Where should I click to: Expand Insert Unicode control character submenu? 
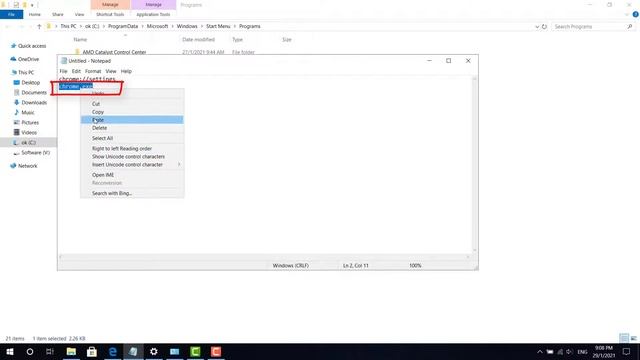132,164
